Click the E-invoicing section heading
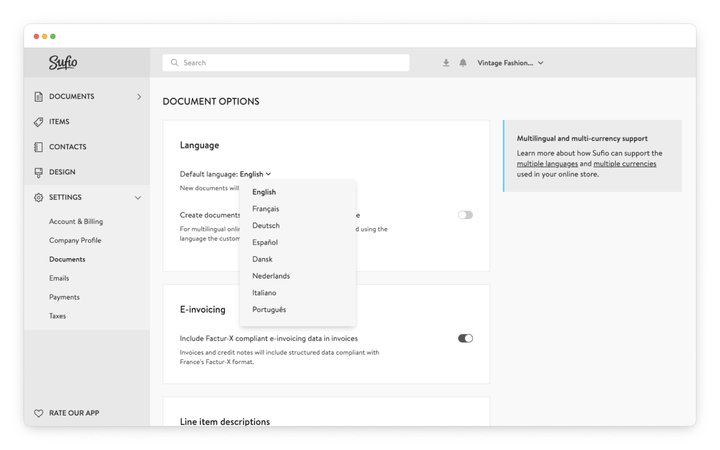The height and width of the screenshot is (450, 720). 202,309
